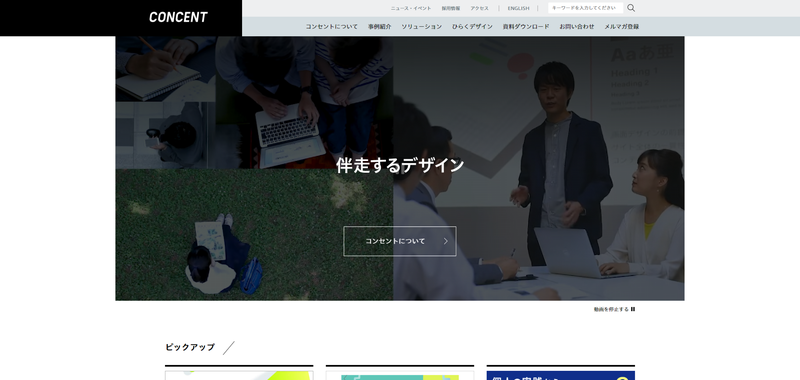This screenshot has width=800, height=380.
Task: Open the メルマガ登録 menu item
Action: click(x=621, y=27)
